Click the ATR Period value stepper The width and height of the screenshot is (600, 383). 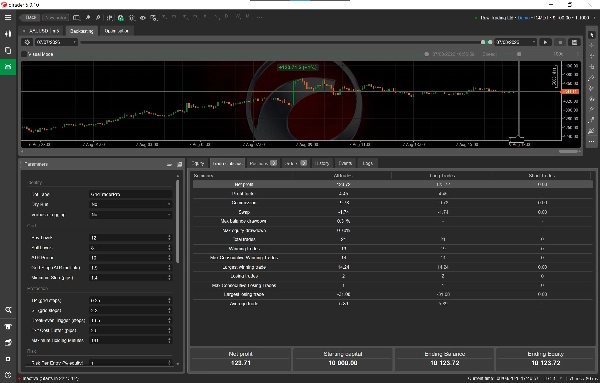pyautogui.click(x=169, y=258)
